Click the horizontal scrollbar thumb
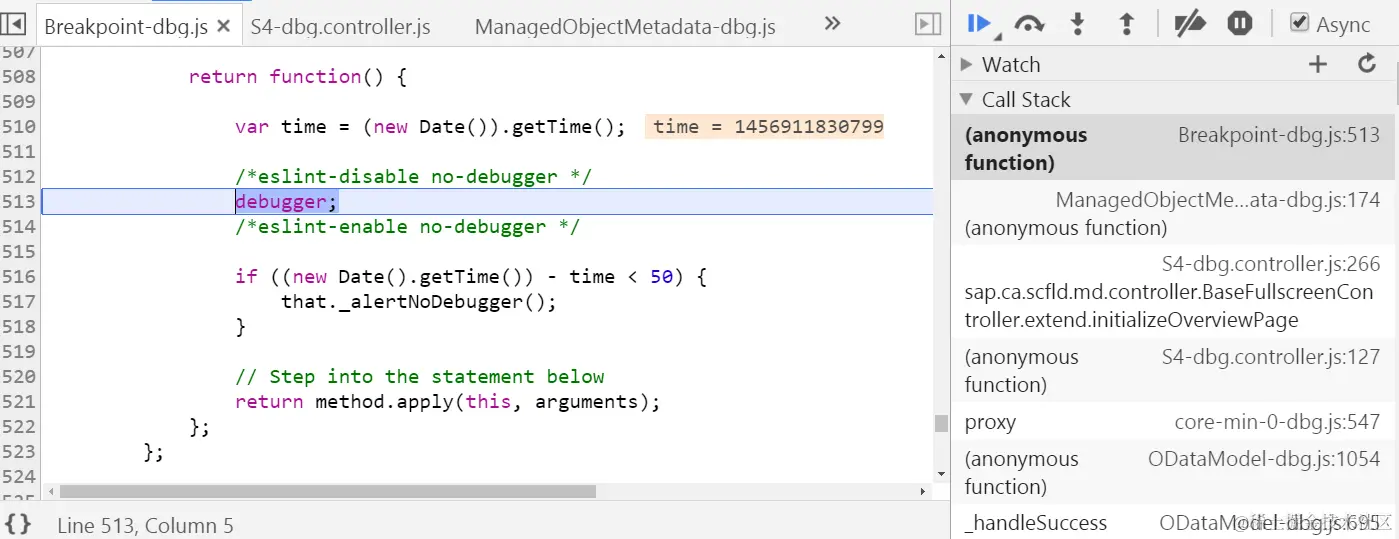 (x=328, y=491)
